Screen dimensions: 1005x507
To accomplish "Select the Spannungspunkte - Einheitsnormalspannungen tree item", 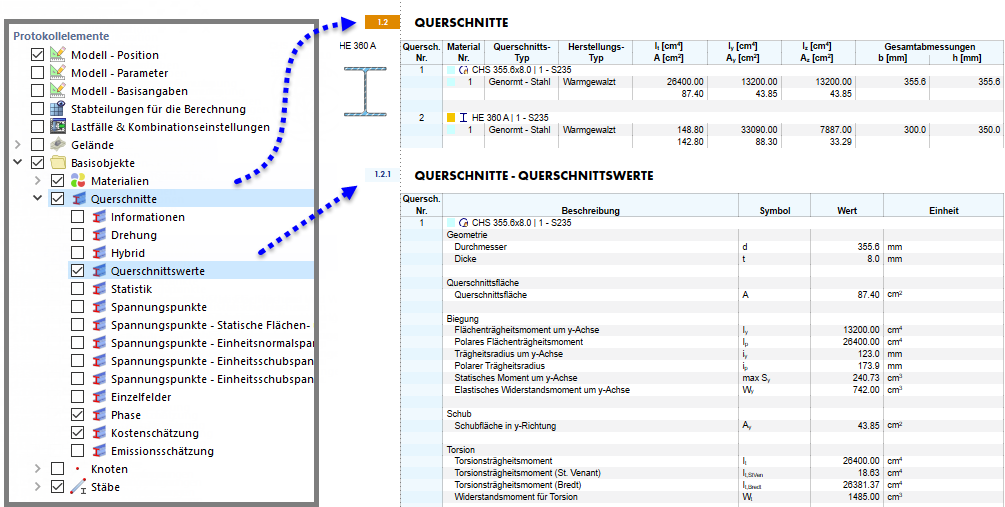I will point(212,343).
